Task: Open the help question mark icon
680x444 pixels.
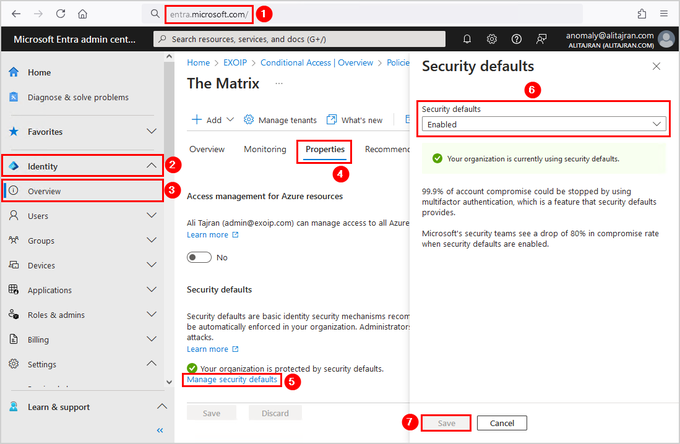Action: (516, 39)
